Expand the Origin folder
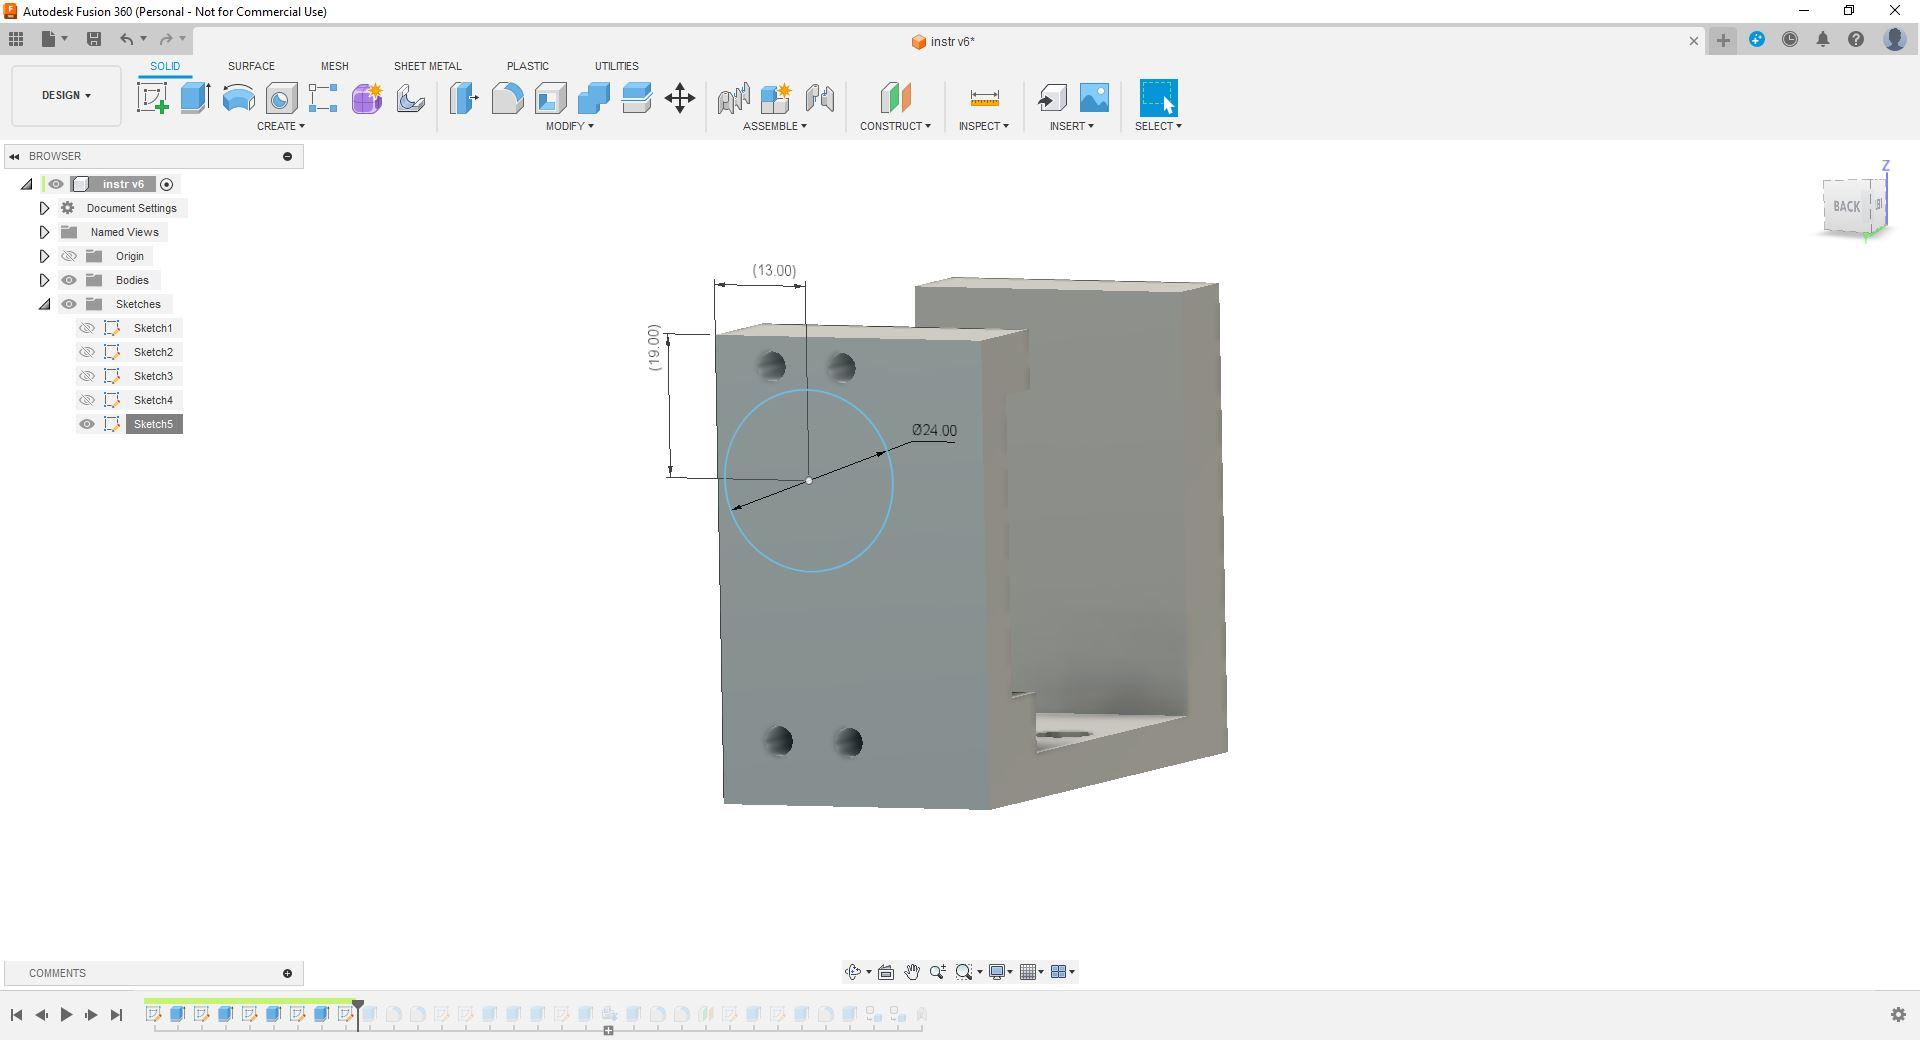The height and width of the screenshot is (1040, 1920). 44,256
